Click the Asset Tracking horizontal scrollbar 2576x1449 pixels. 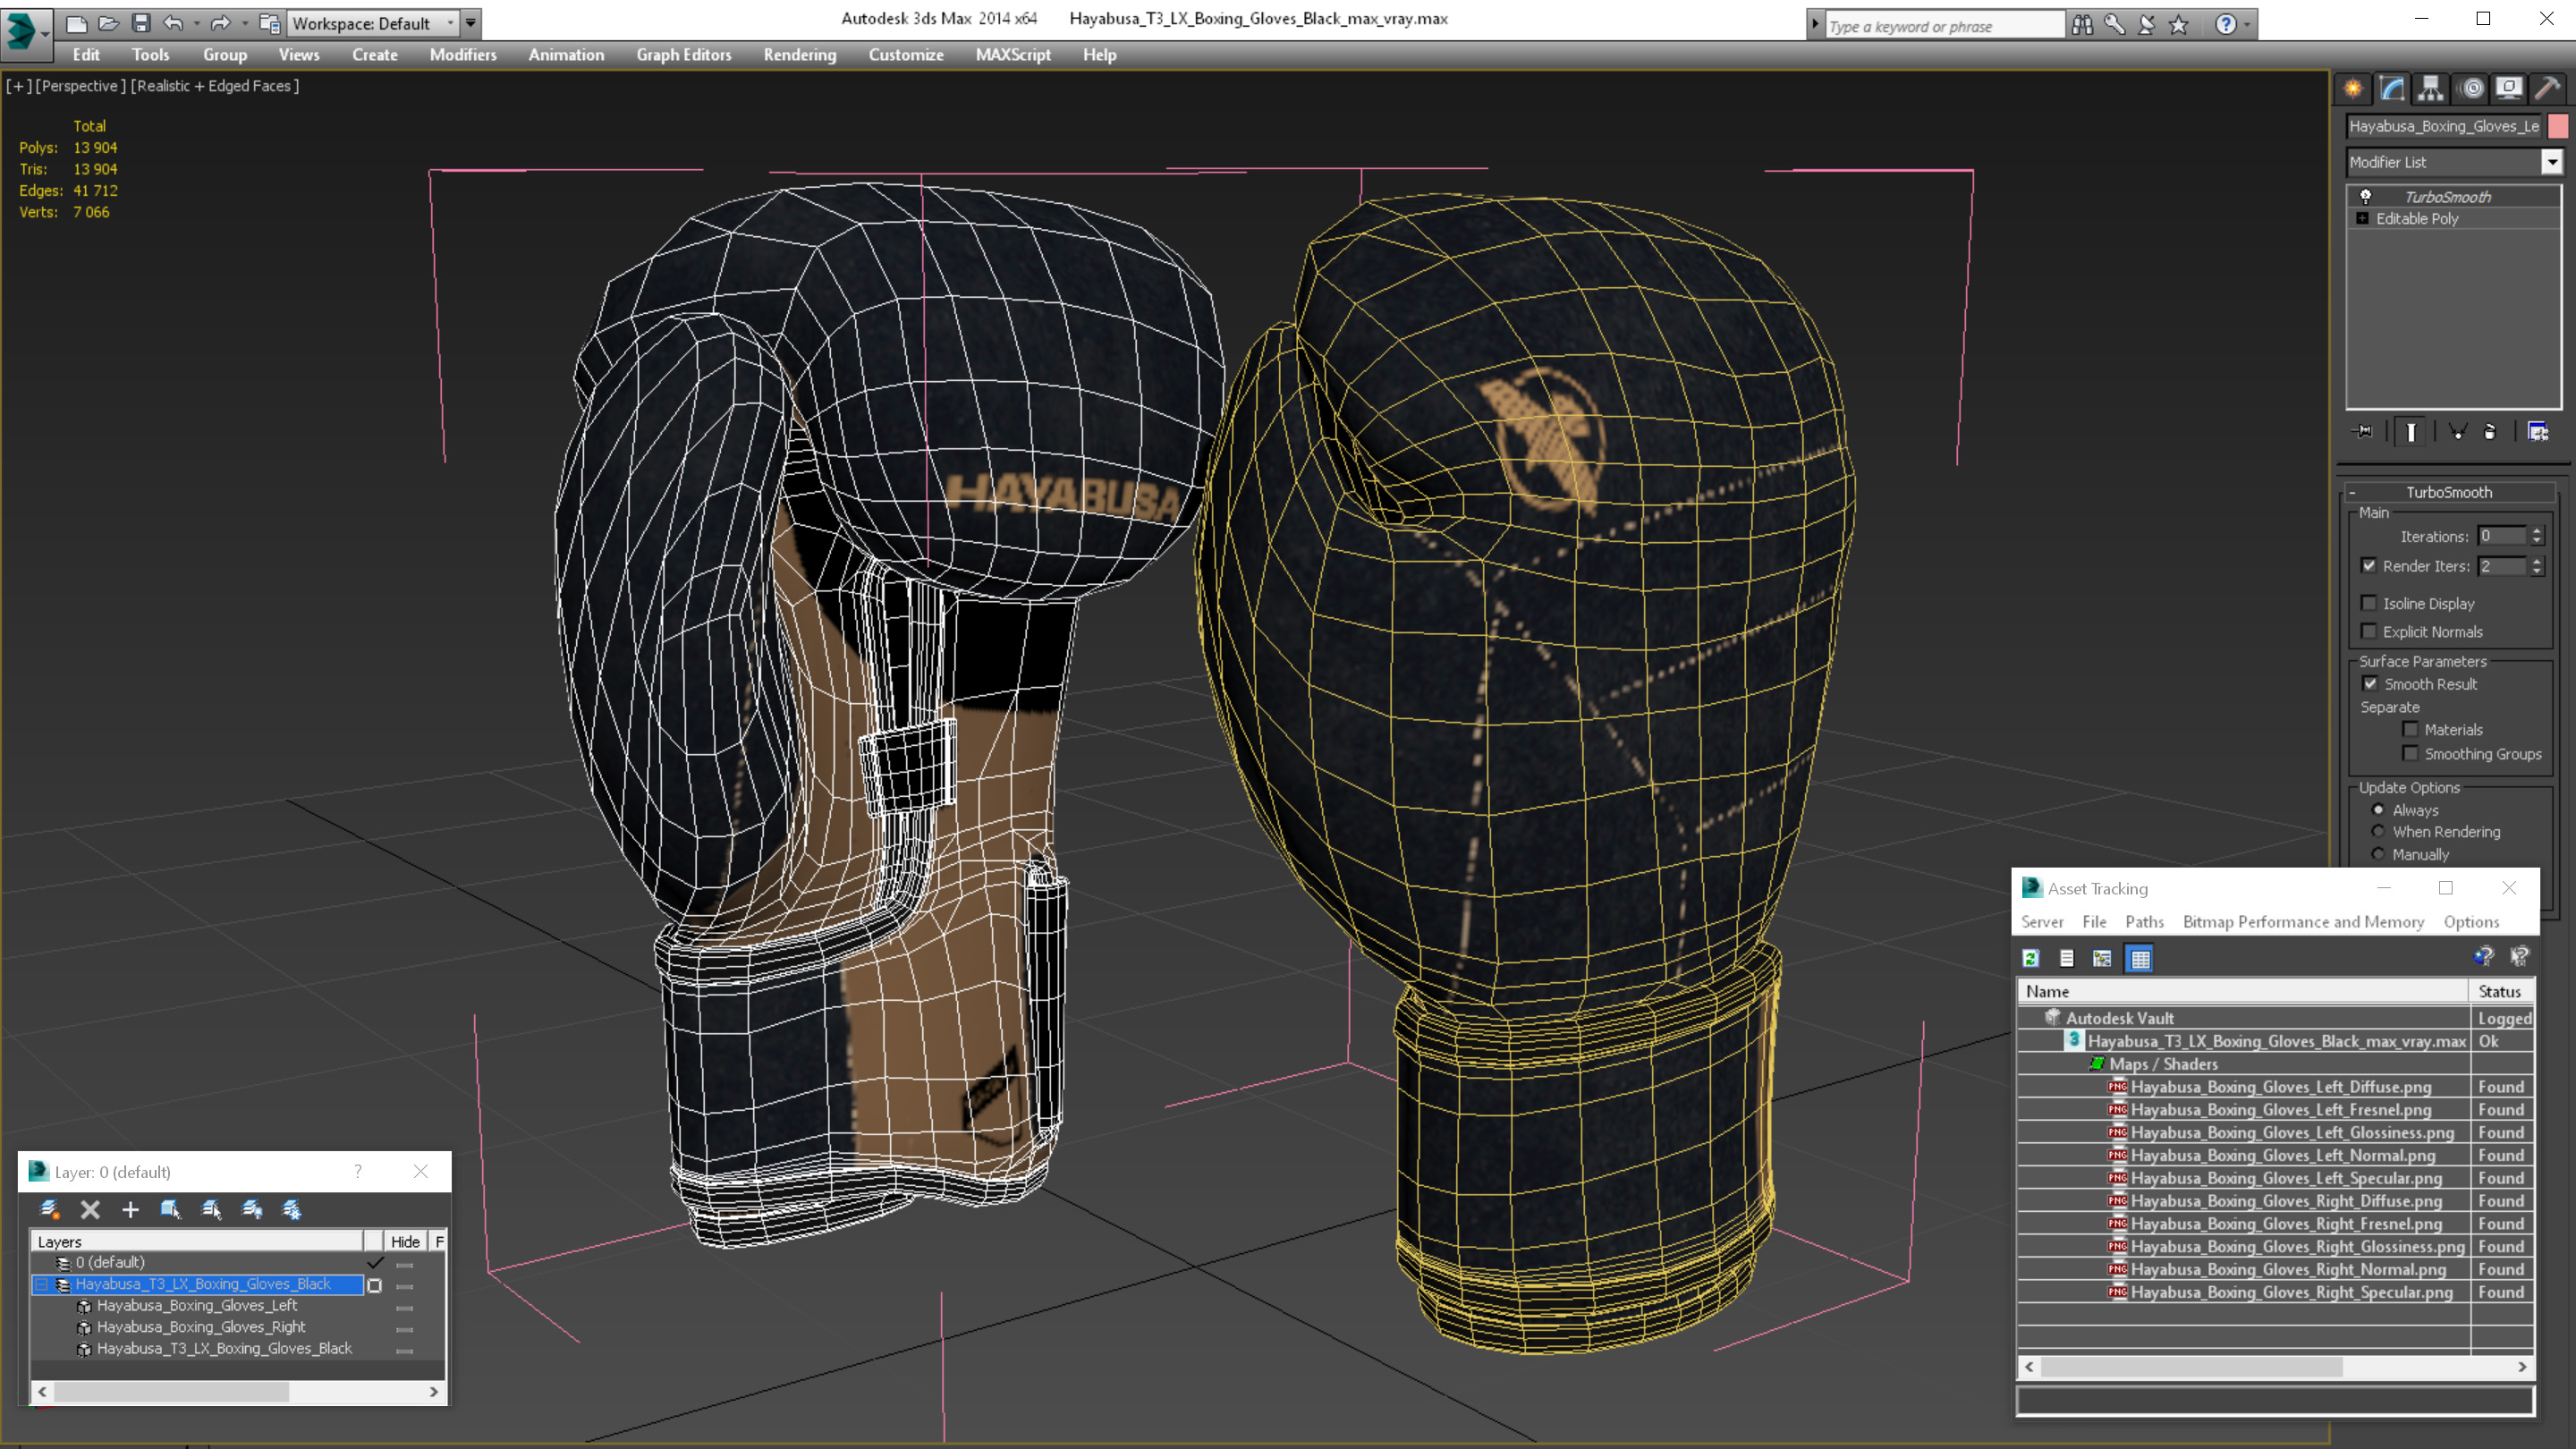tap(2275, 1367)
